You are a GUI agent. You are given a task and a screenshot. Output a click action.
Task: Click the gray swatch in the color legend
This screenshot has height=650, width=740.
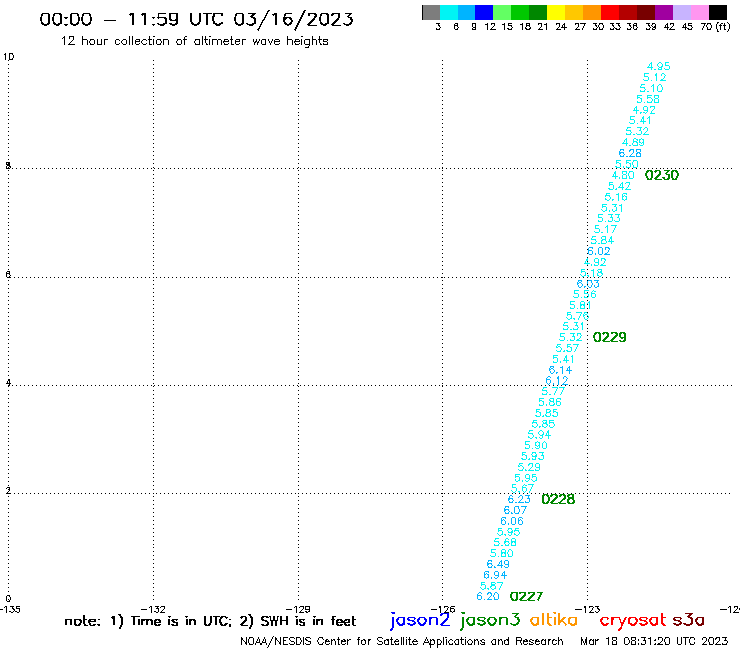coord(431,12)
